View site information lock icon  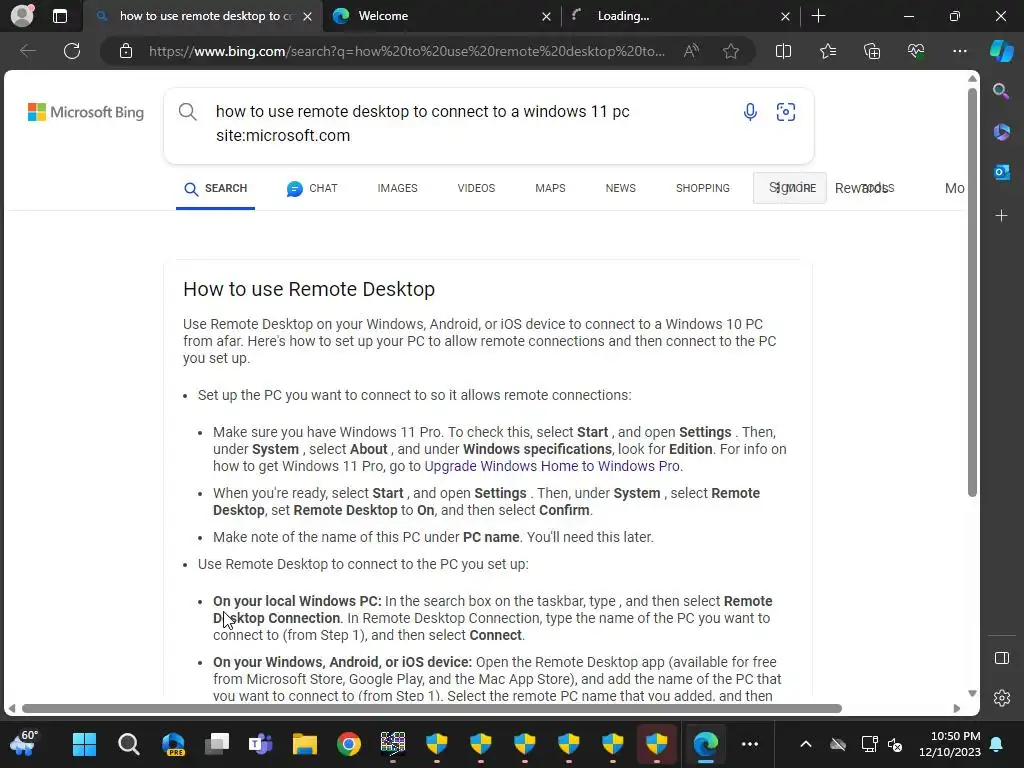click(x=126, y=51)
